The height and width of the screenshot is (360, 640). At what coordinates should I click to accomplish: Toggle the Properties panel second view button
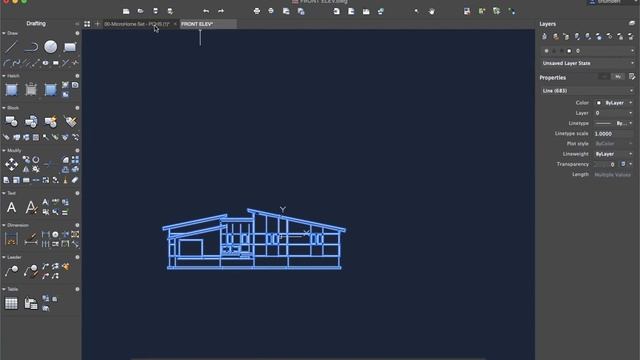coord(618,76)
